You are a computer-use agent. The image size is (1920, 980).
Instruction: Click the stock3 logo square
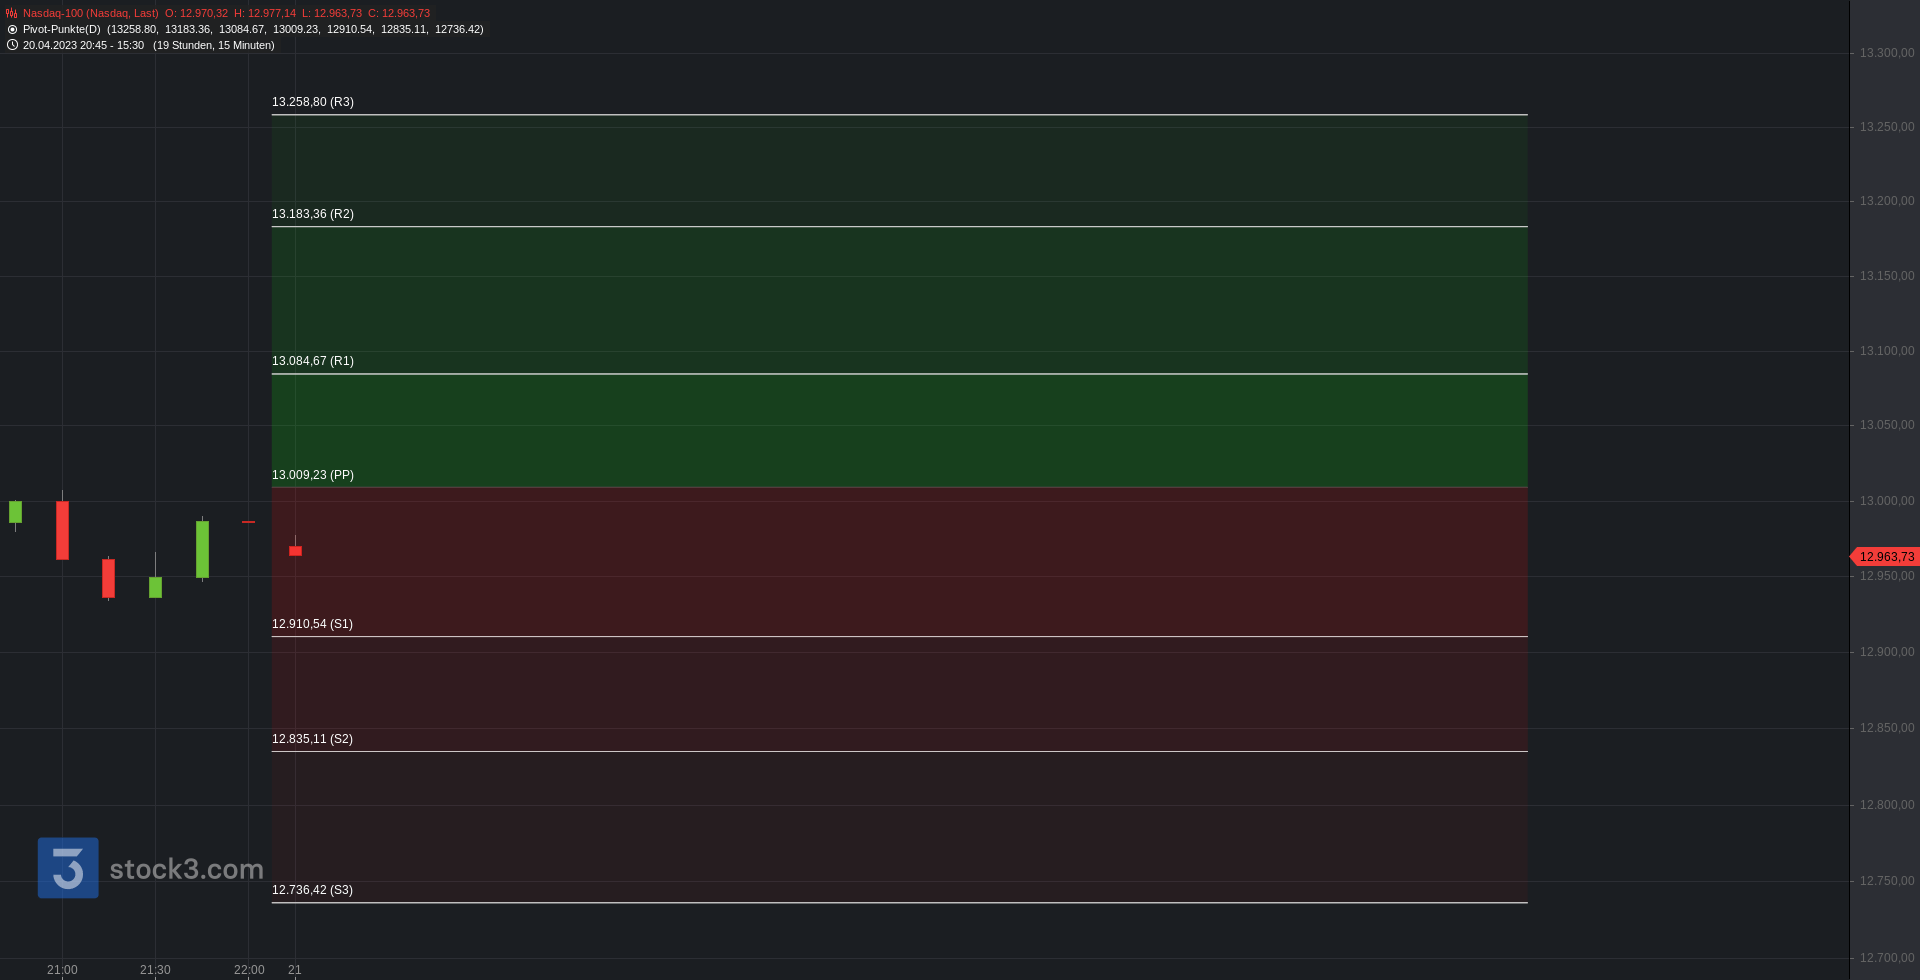(68, 868)
